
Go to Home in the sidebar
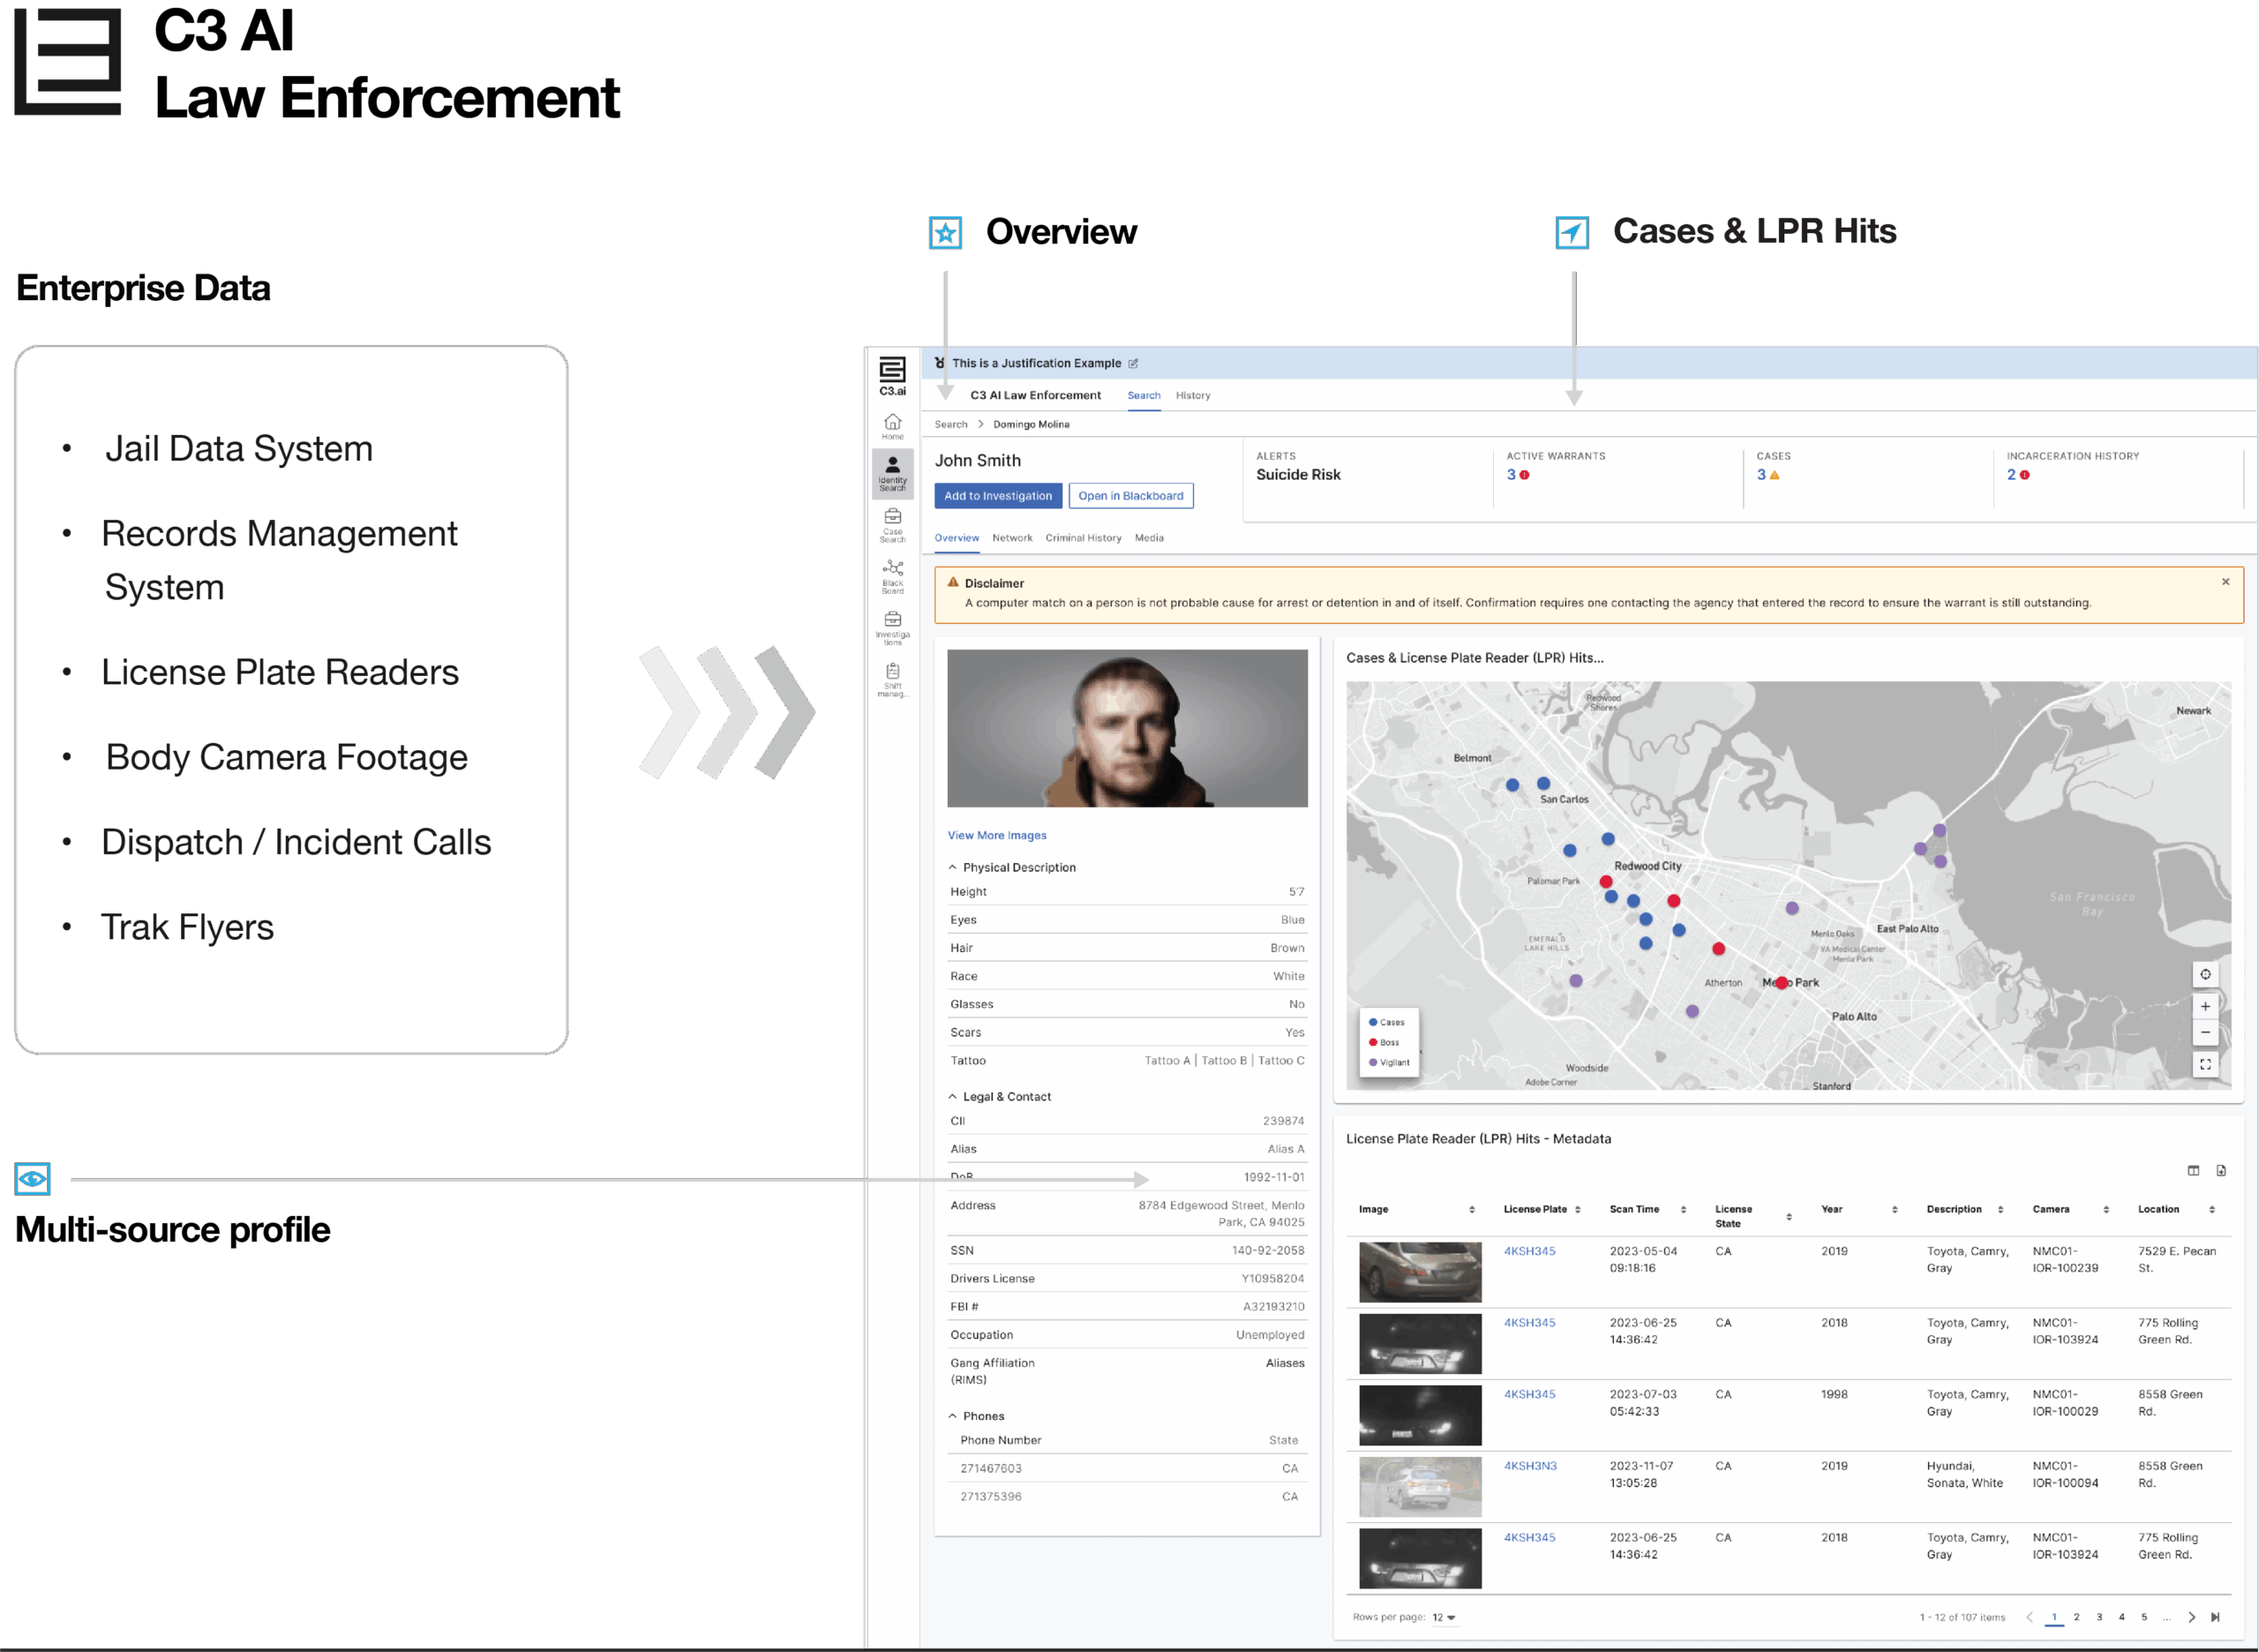point(892,426)
